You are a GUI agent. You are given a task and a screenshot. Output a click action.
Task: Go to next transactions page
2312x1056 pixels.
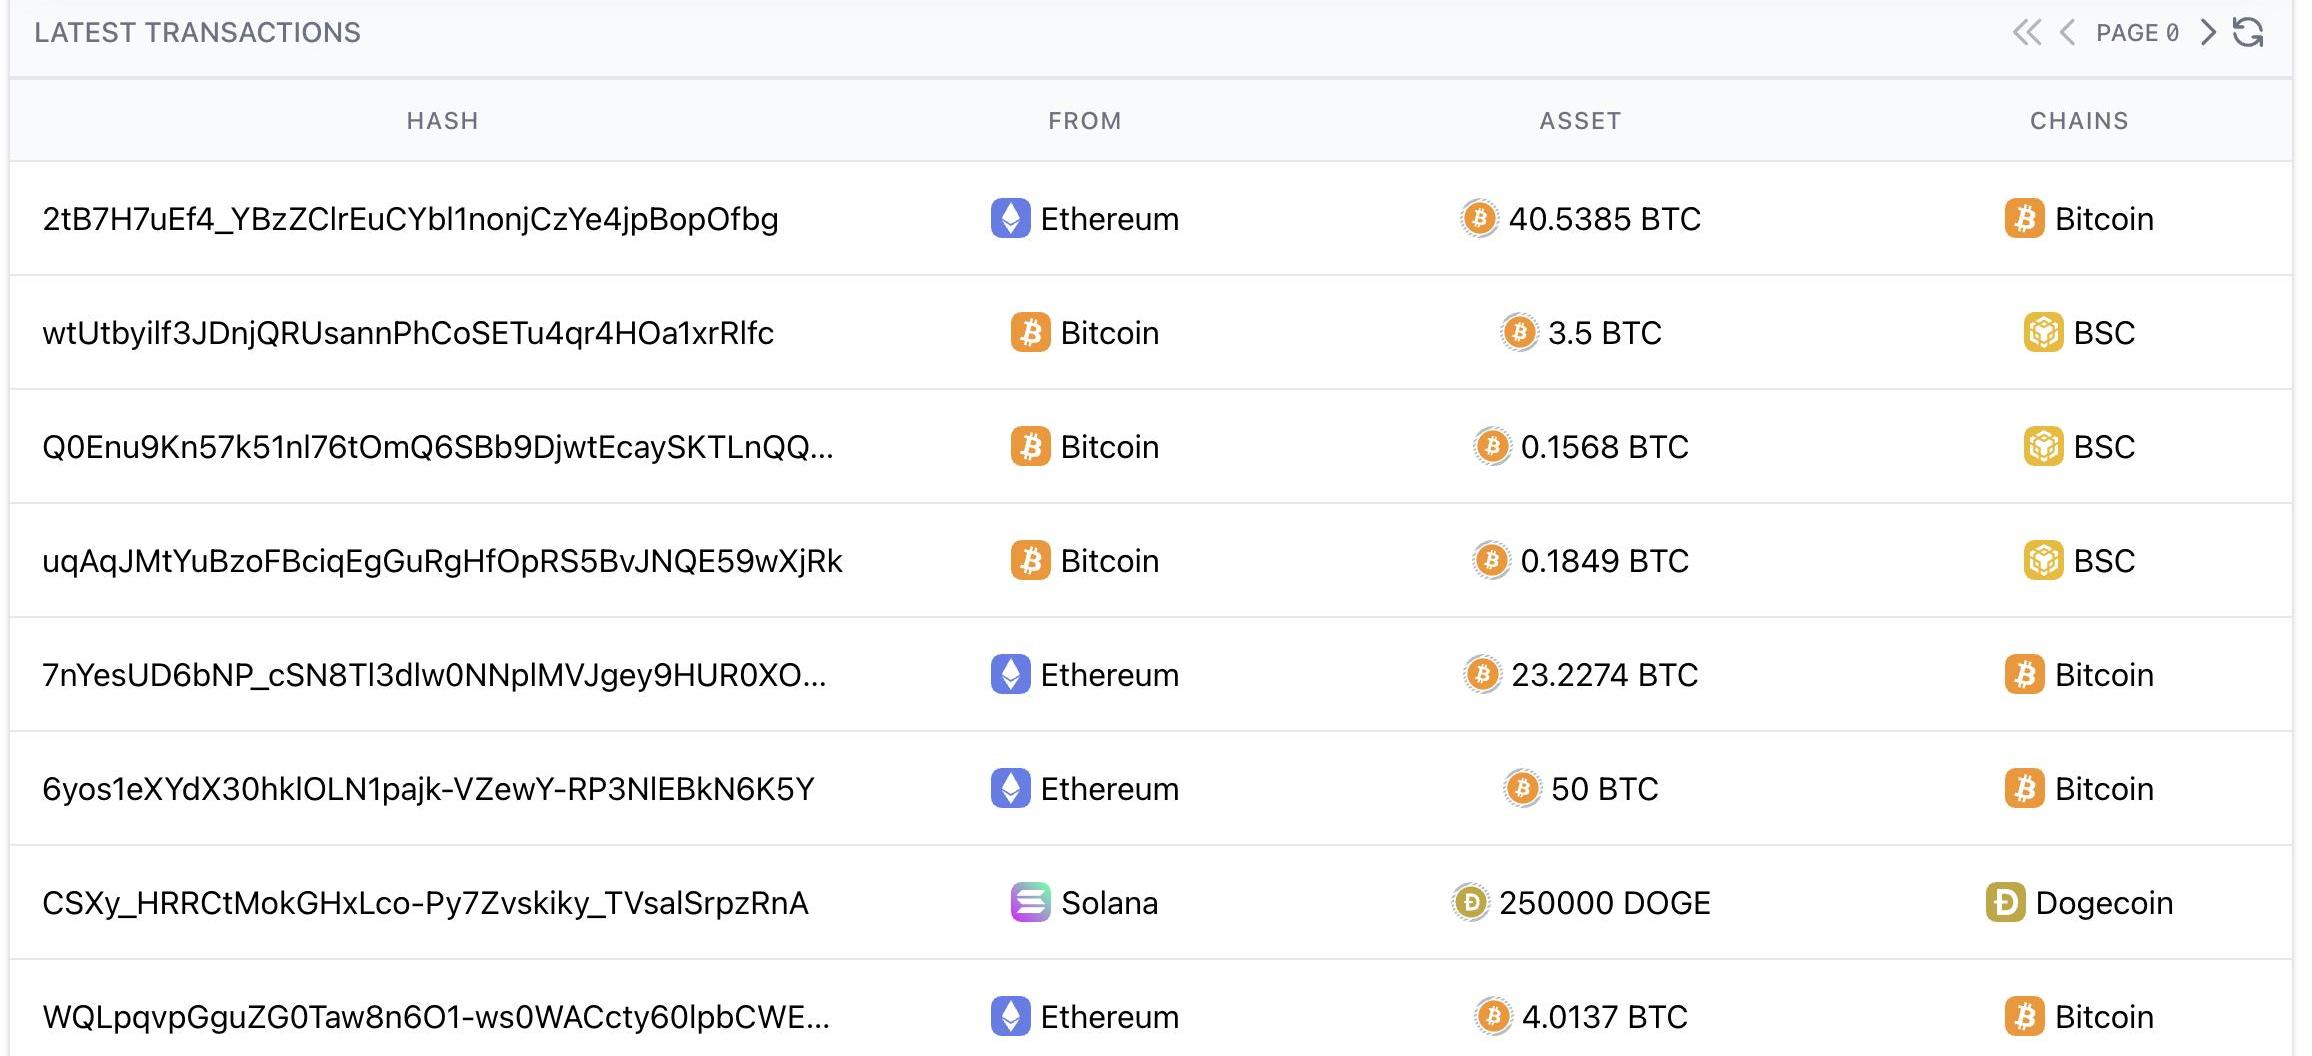point(2208,33)
